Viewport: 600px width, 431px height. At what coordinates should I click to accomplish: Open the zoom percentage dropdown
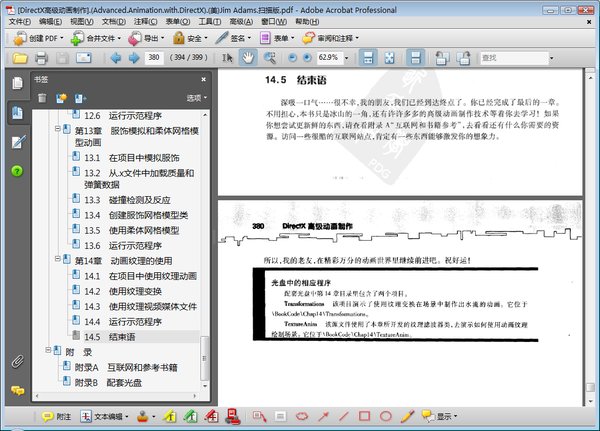click(x=346, y=58)
